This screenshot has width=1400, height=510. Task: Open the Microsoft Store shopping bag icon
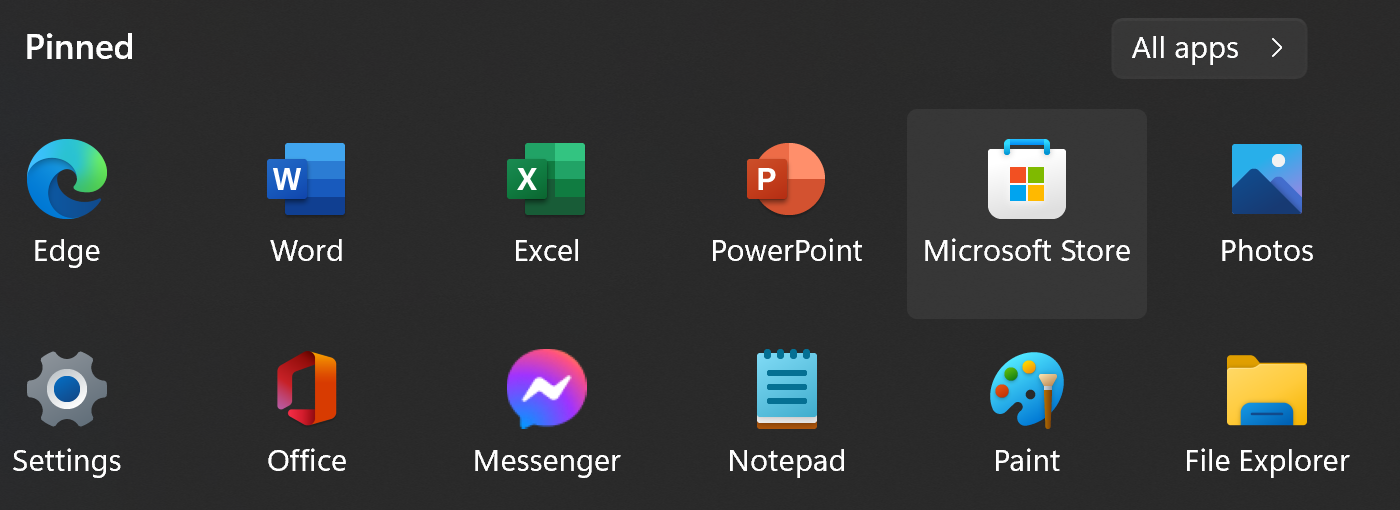(x=1027, y=179)
